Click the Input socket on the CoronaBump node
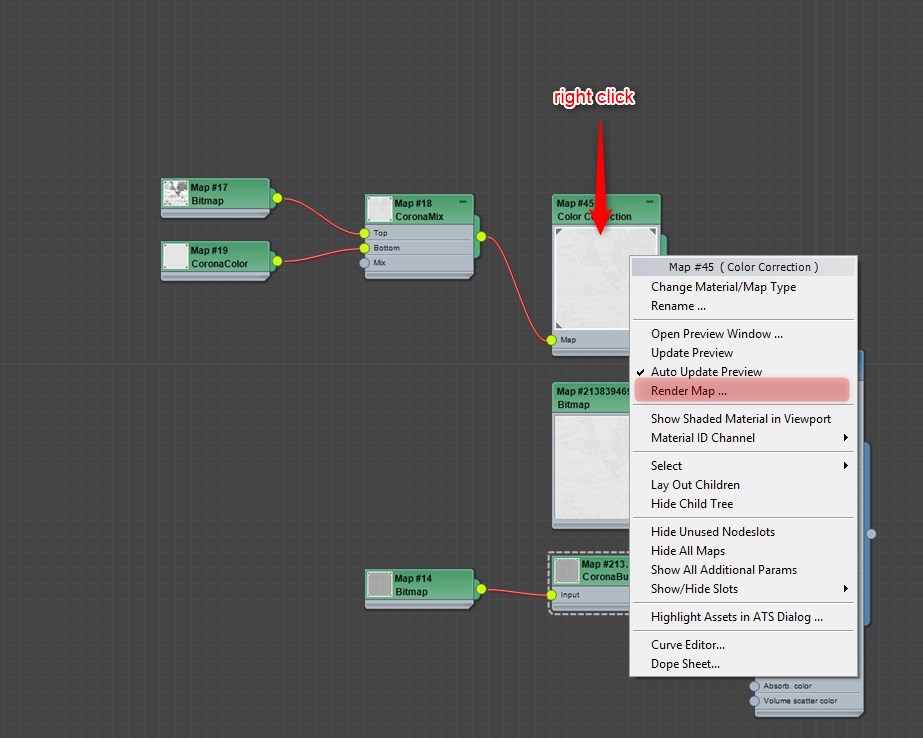Screen dimensions: 923x738 (x=551, y=595)
